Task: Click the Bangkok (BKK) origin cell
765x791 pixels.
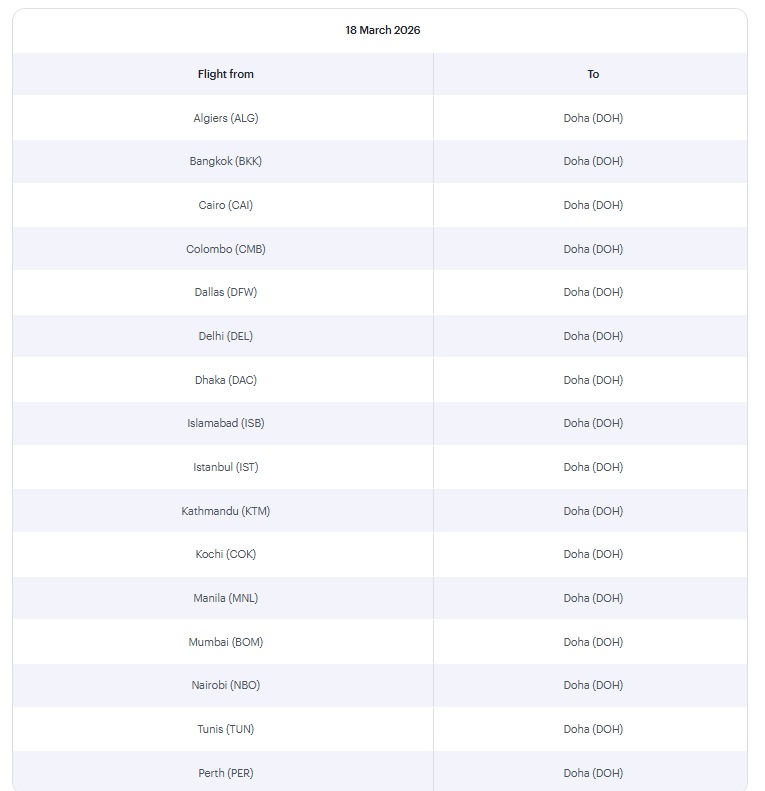Action: coord(225,161)
